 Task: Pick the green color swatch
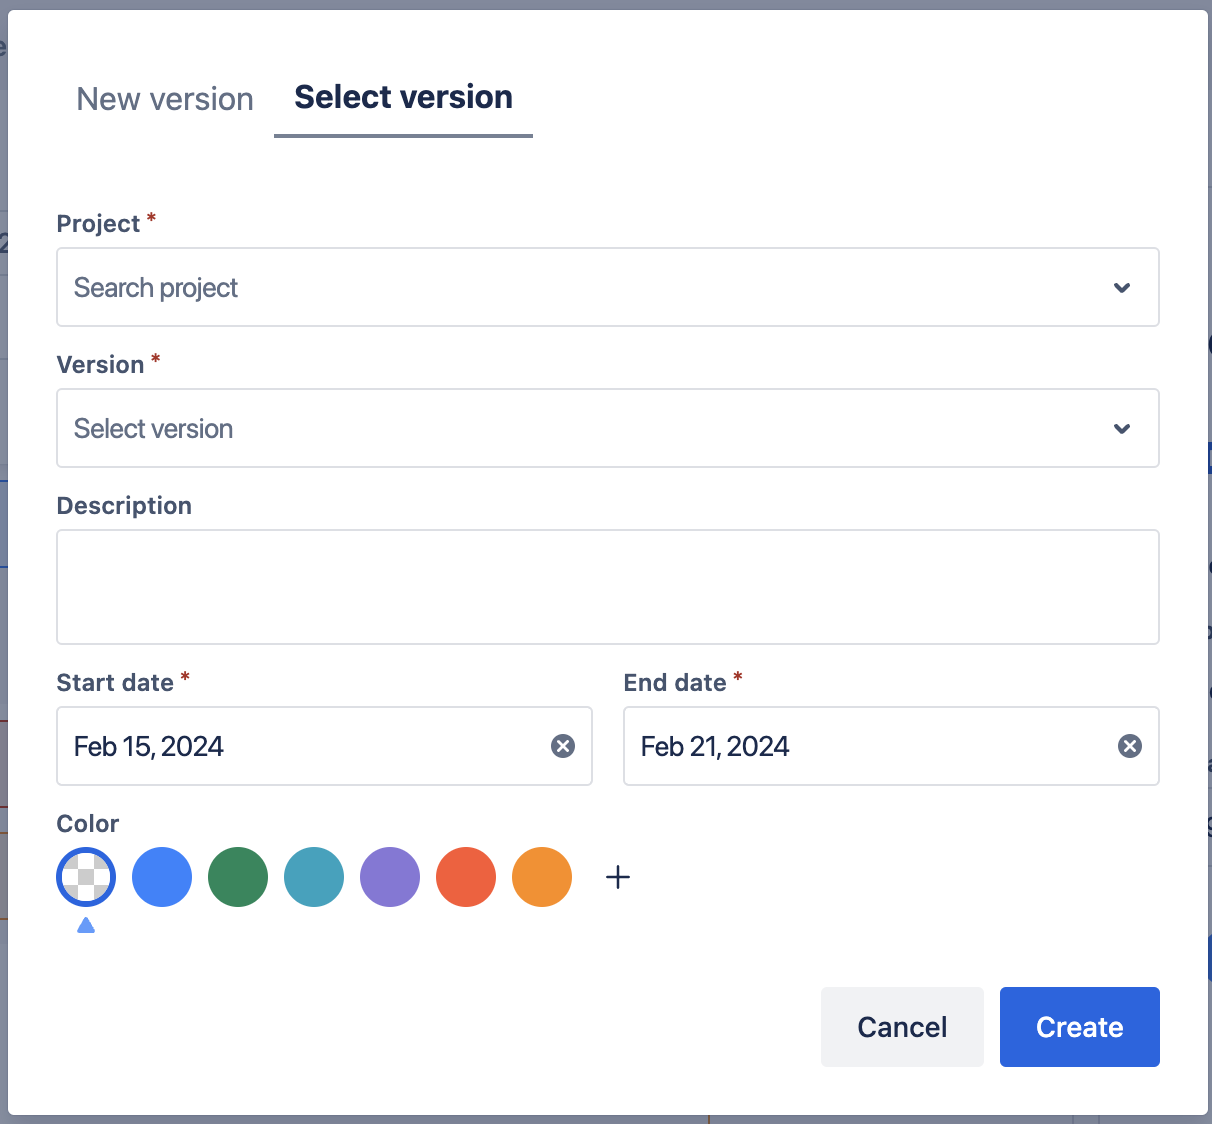pos(238,877)
